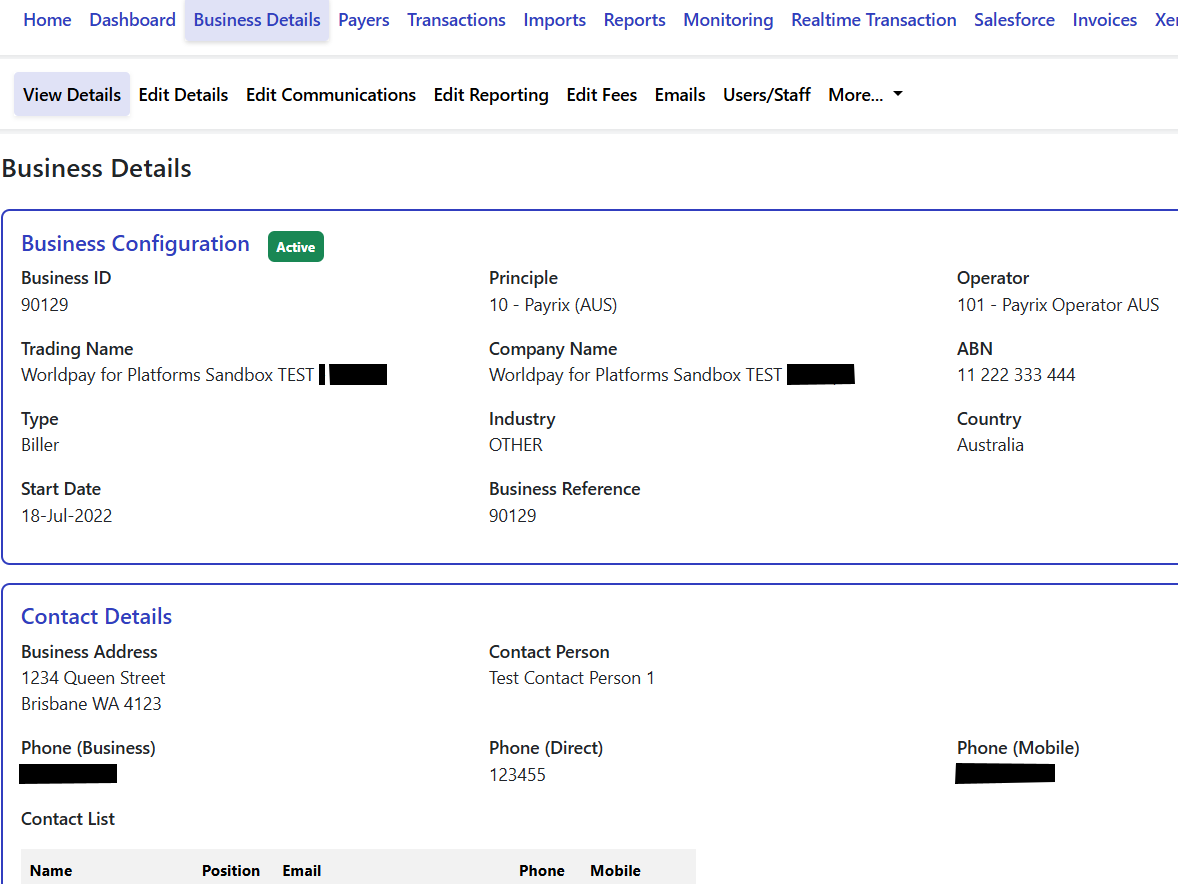This screenshot has width=1178, height=884.
Task: Open the Invoices page
Action: [1104, 20]
